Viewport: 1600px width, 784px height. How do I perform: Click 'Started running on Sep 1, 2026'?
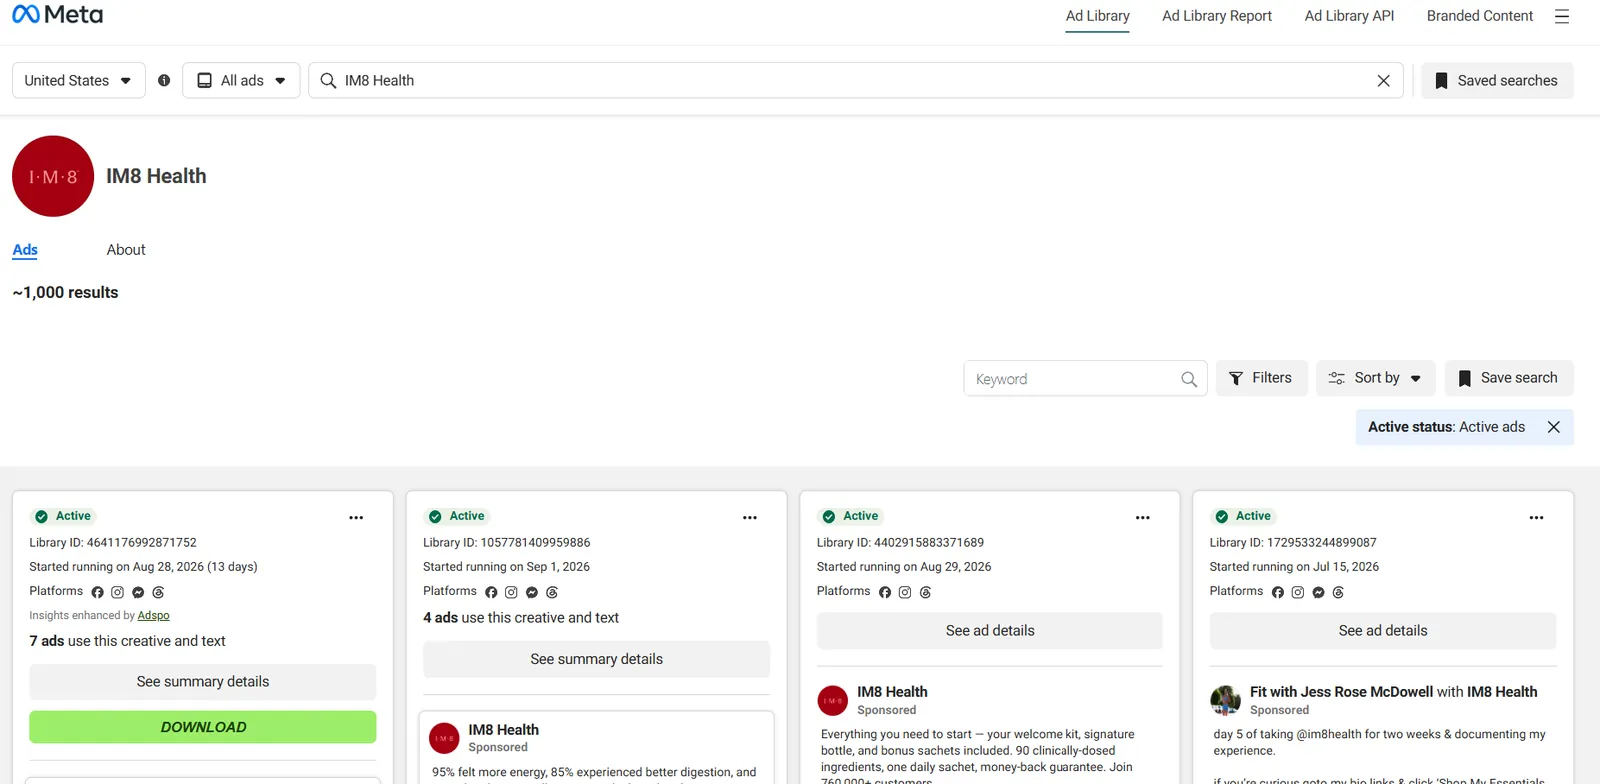tap(506, 567)
